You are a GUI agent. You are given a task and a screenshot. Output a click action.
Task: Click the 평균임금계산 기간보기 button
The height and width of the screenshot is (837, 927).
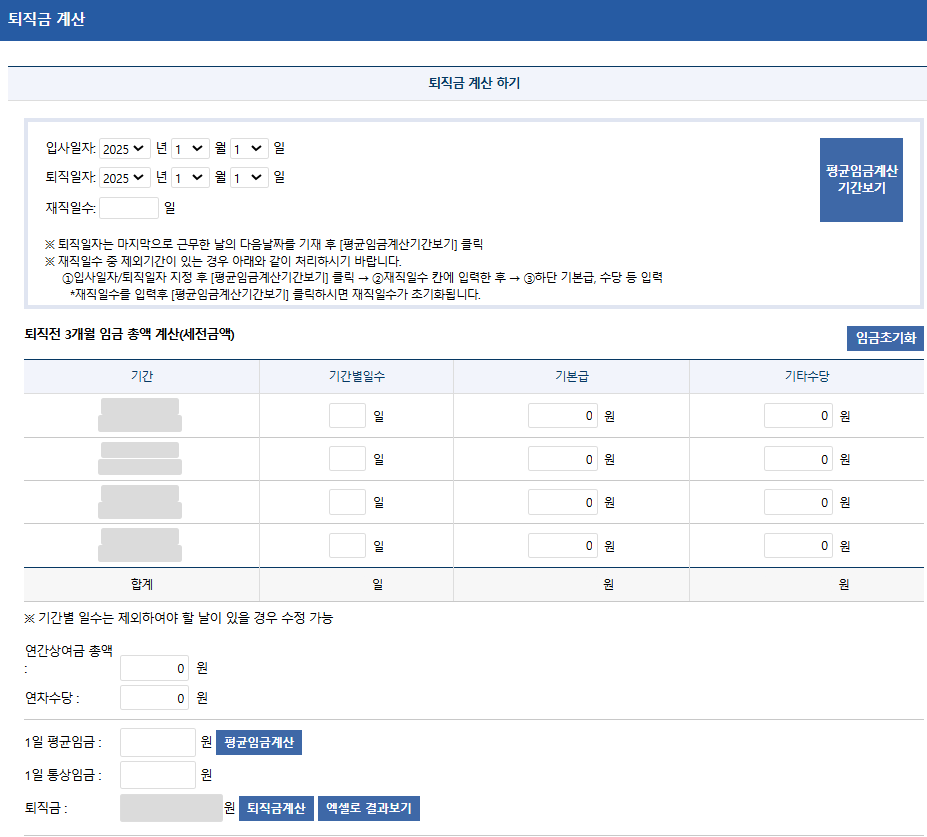pos(860,180)
